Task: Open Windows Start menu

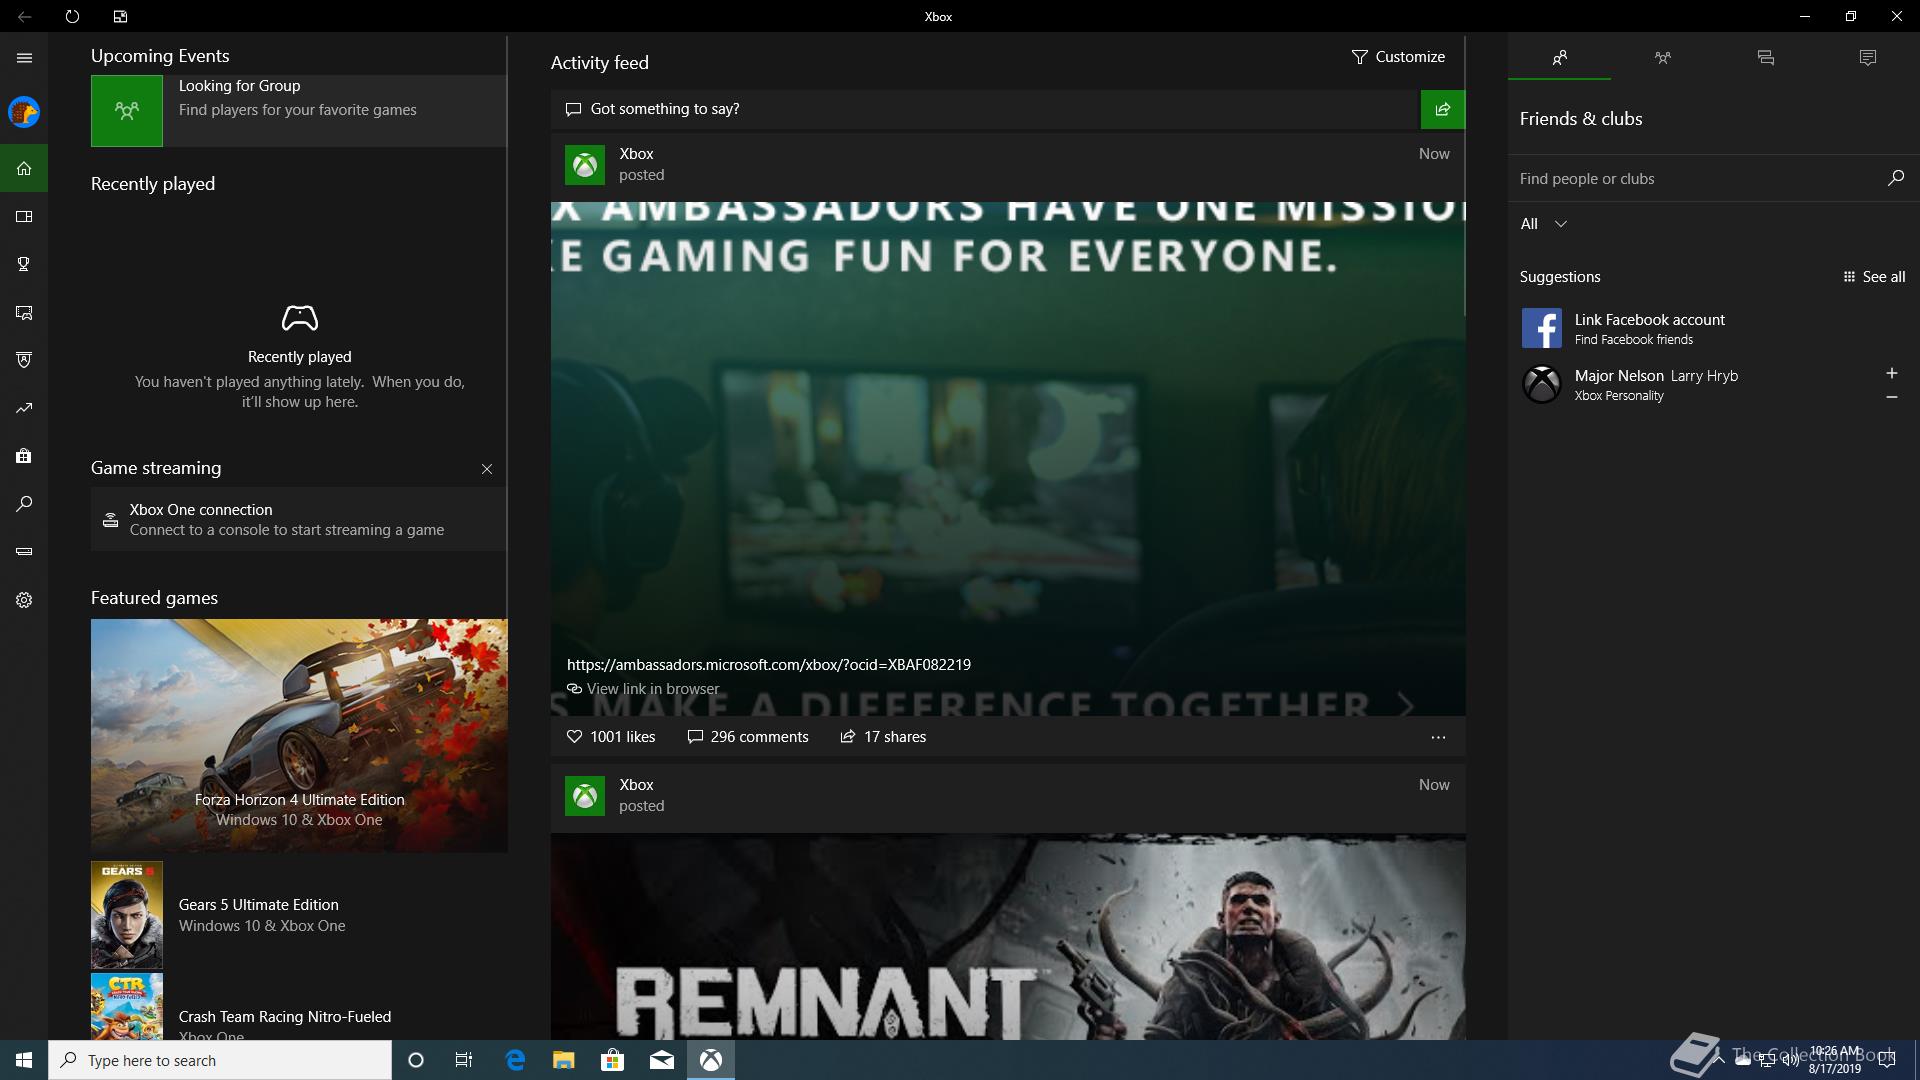Action: tap(24, 1060)
